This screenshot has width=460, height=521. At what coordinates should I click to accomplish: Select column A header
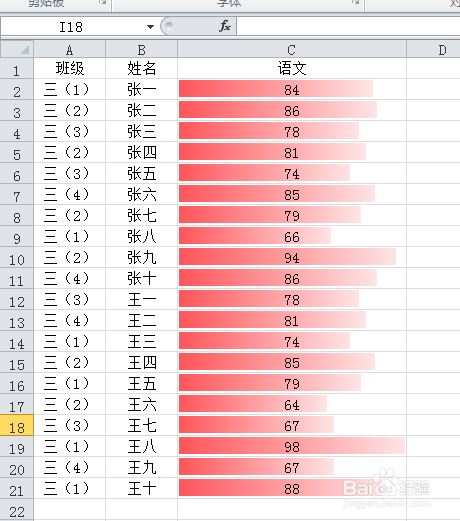click(x=70, y=50)
